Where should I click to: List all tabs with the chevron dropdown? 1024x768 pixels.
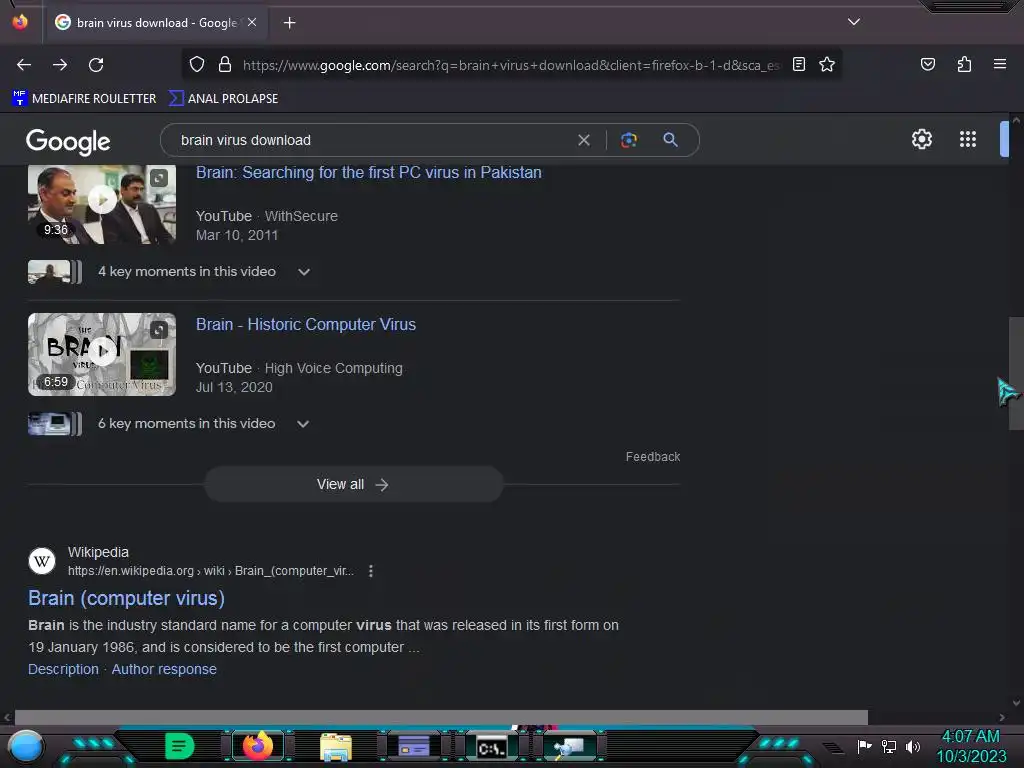click(854, 22)
